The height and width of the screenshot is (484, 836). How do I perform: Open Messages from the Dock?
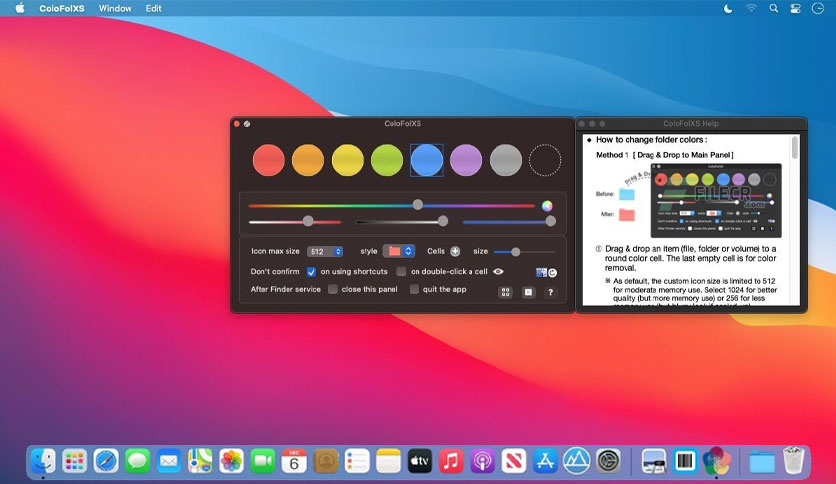pyautogui.click(x=138, y=461)
